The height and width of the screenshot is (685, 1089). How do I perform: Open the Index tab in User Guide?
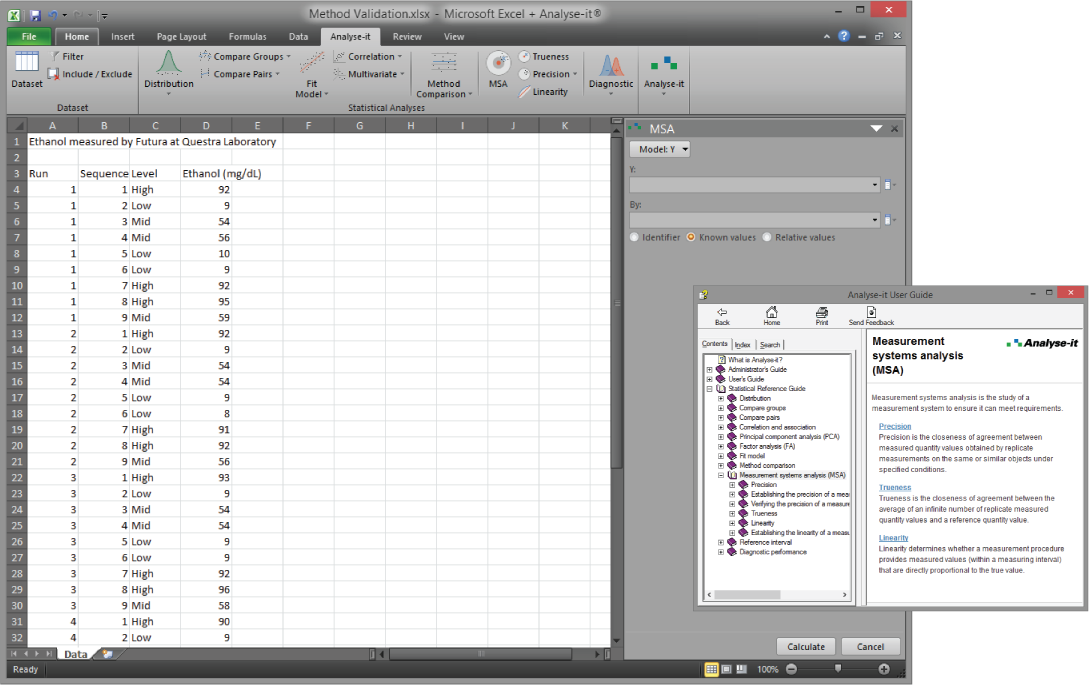742,345
